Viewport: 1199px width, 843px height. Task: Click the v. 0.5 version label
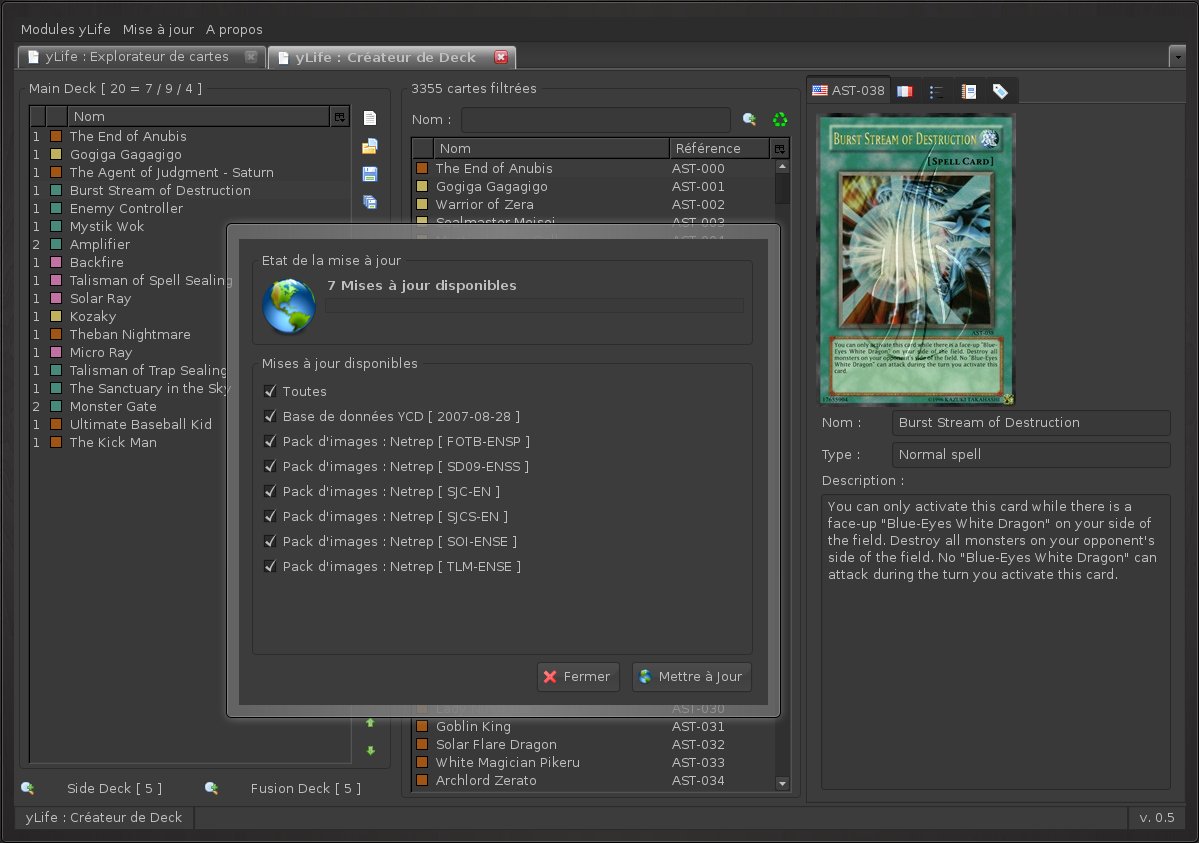[x=1157, y=817]
